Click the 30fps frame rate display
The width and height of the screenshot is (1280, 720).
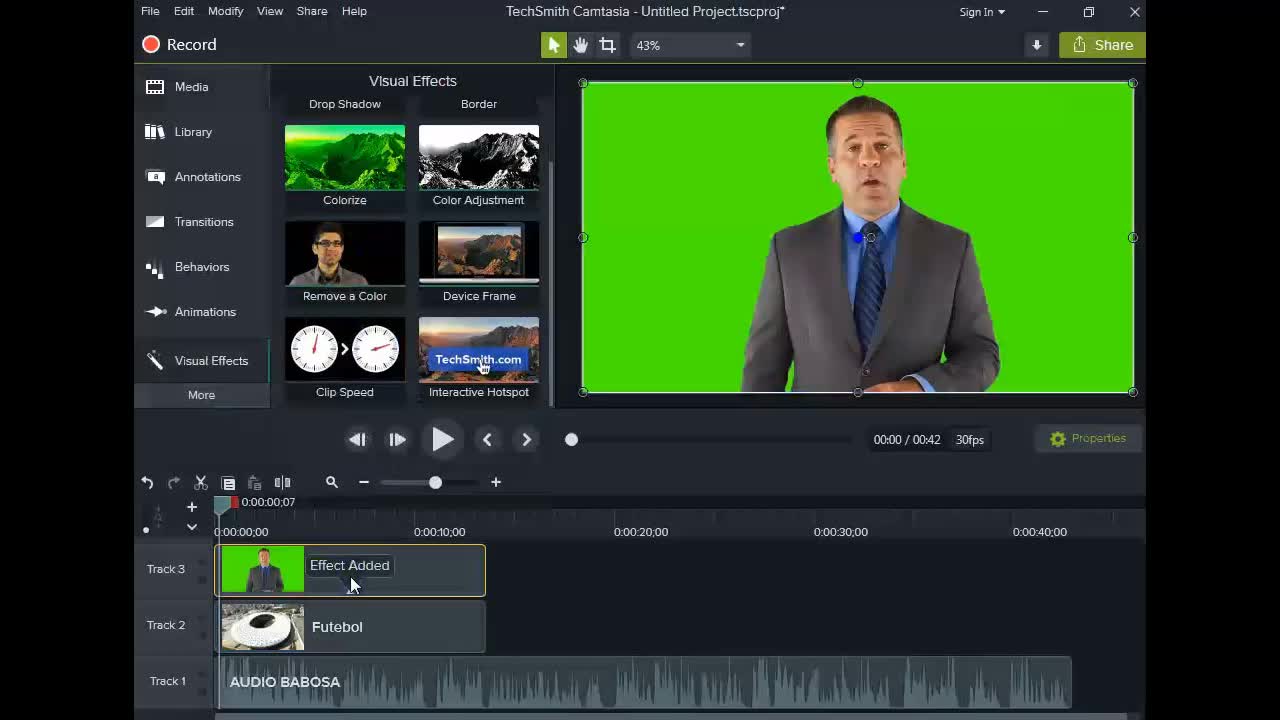[x=969, y=439]
